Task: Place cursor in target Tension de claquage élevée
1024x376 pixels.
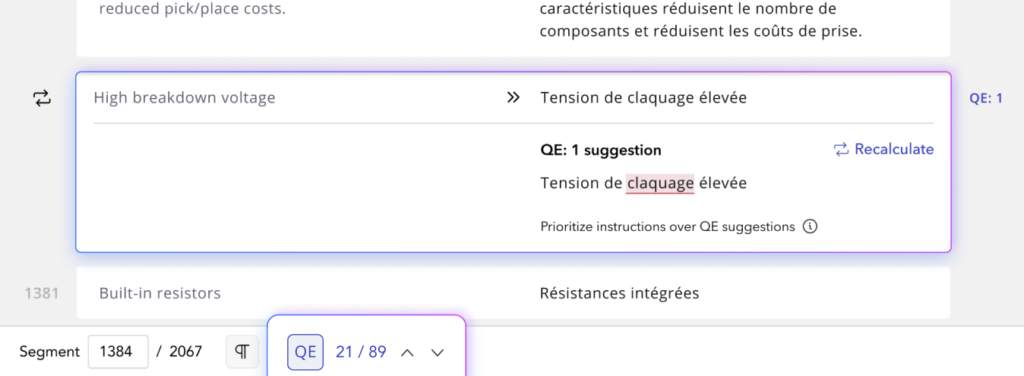Action: (643, 98)
